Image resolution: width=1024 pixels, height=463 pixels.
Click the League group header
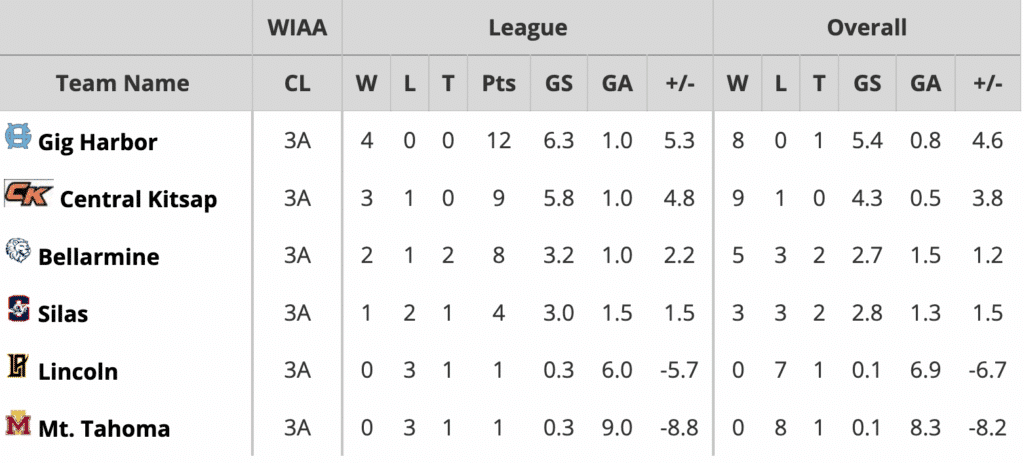(527, 28)
